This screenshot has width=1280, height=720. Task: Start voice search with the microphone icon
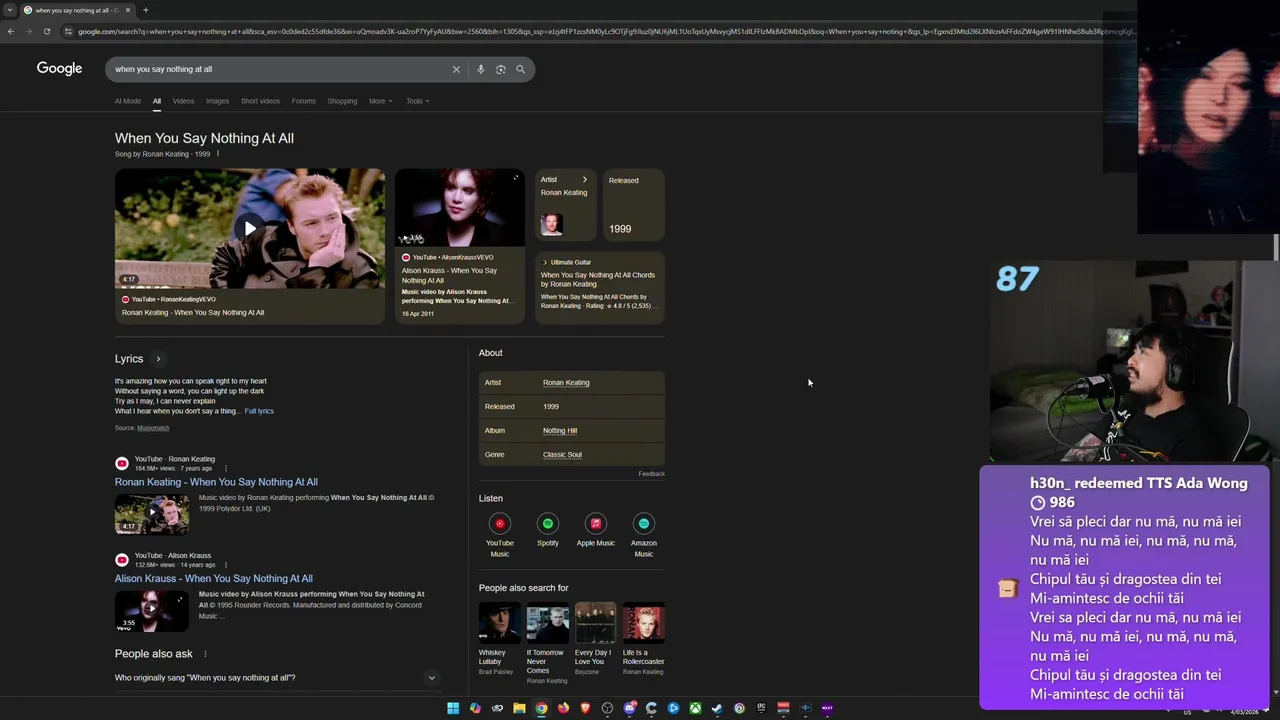pyautogui.click(x=481, y=69)
